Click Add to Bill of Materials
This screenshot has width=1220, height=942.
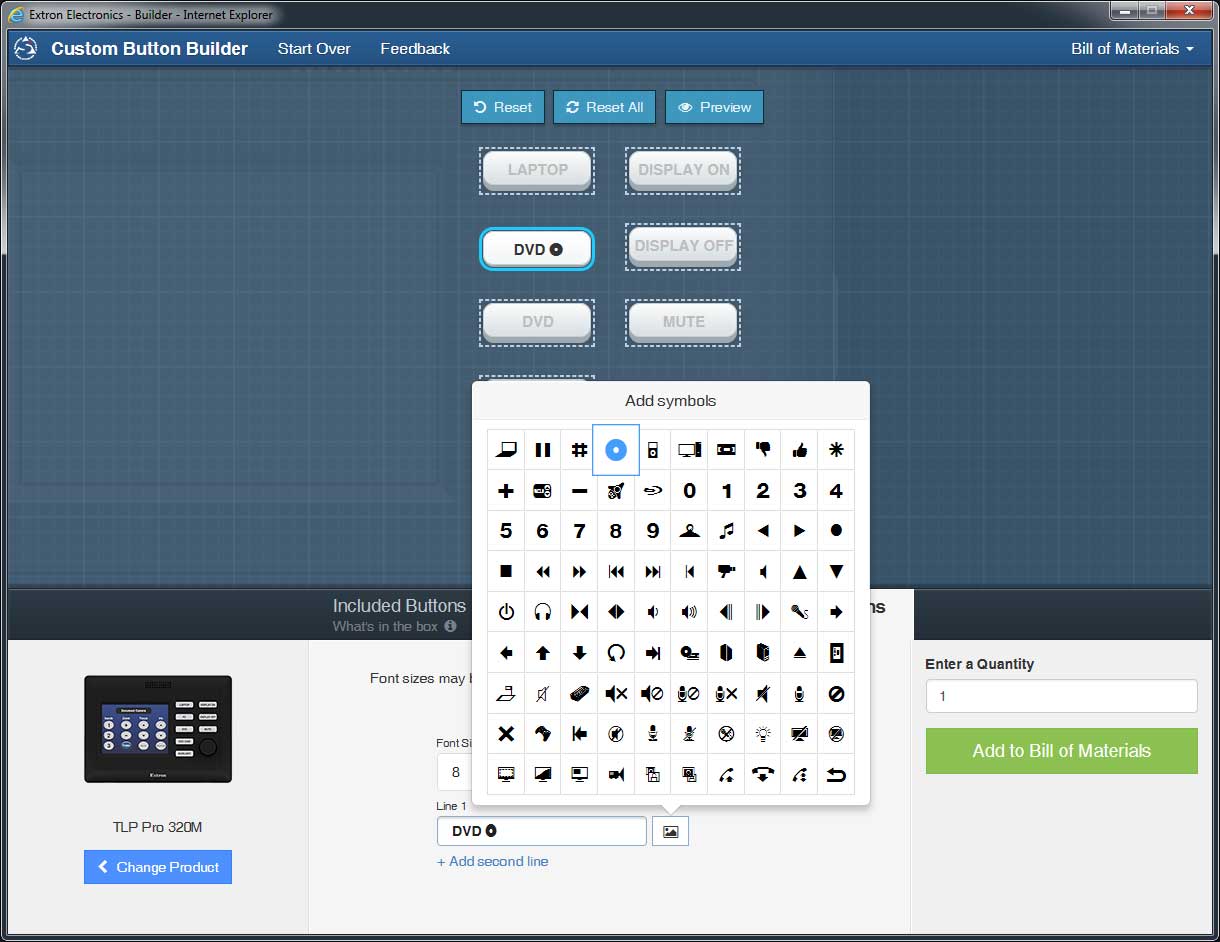(1062, 751)
